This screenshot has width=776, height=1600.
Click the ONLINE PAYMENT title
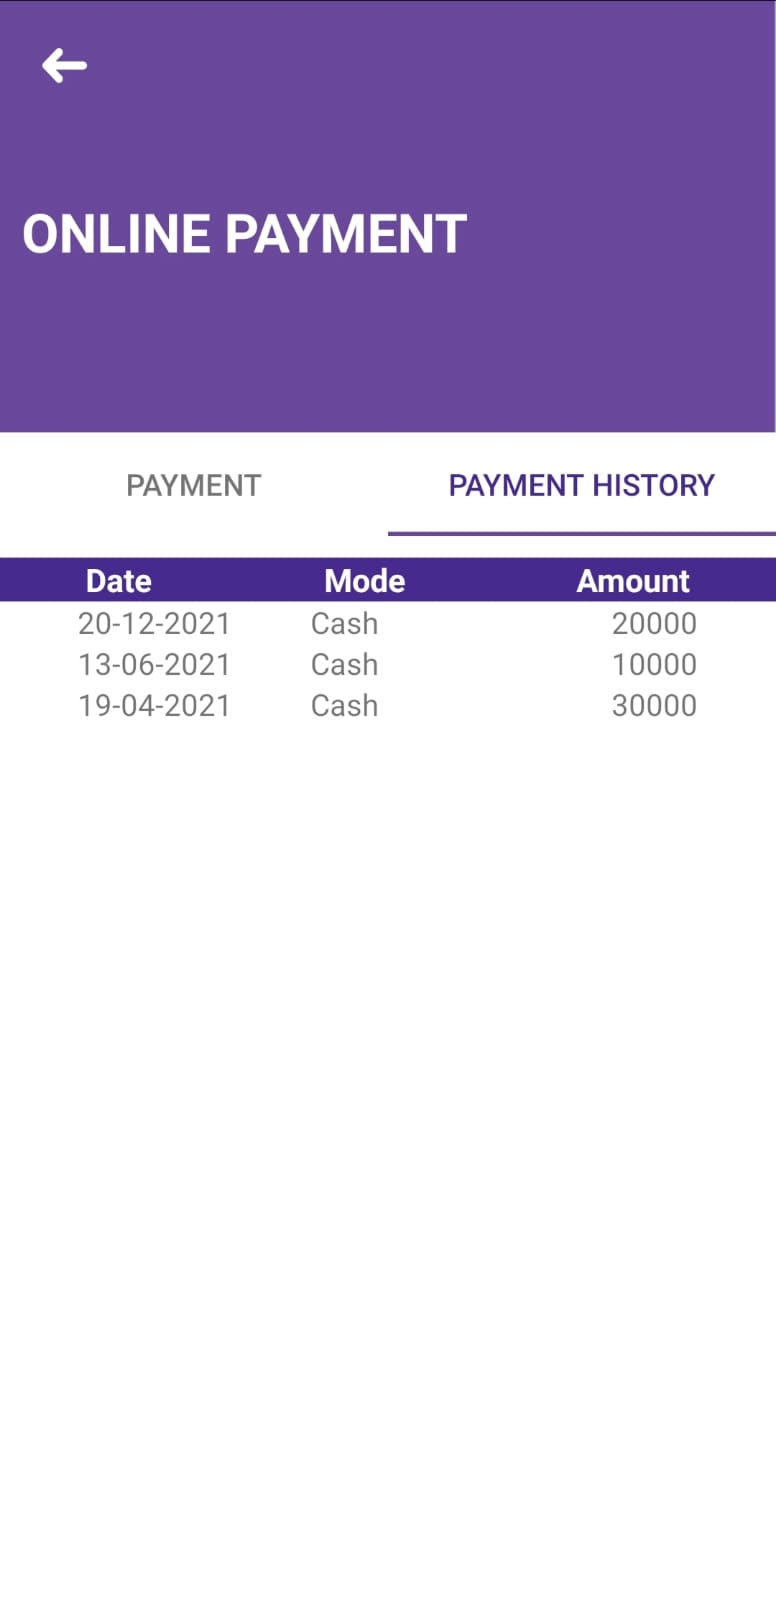[244, 234]
